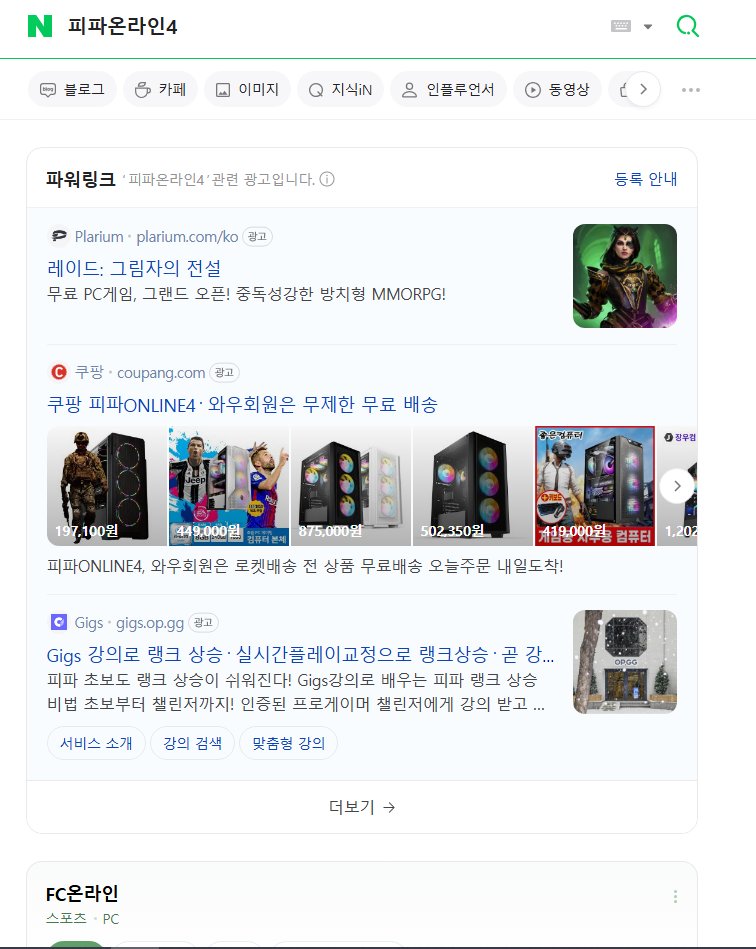This screenshot has height=949, width=756.
Task: Click the green search magnifier icon
Action: pos(687,26)
